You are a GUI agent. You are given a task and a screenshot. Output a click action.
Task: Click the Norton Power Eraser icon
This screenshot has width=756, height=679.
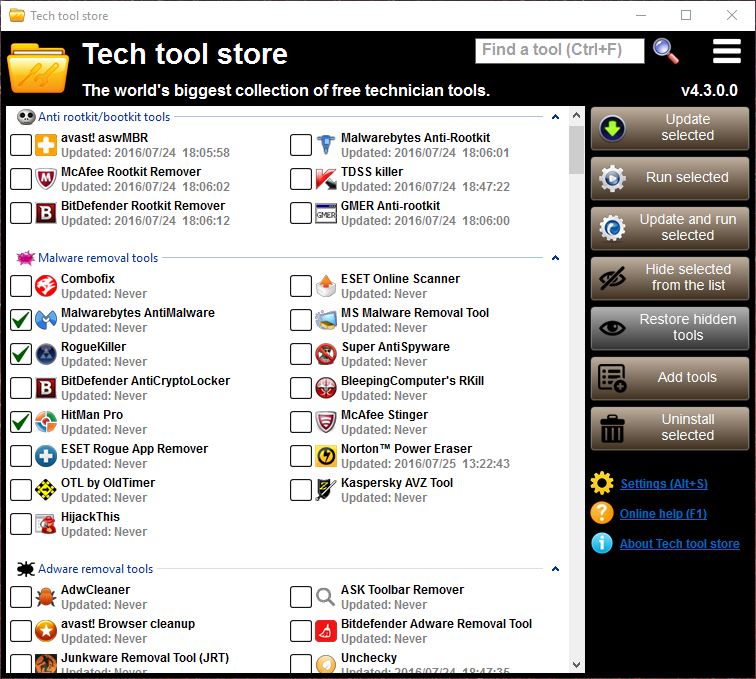[326, 456]
